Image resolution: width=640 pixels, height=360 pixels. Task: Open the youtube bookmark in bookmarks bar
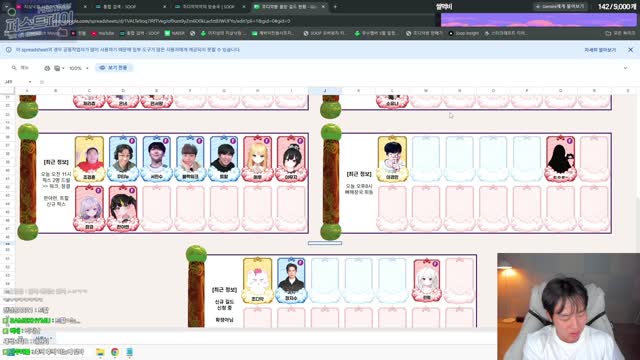[102, 33]
